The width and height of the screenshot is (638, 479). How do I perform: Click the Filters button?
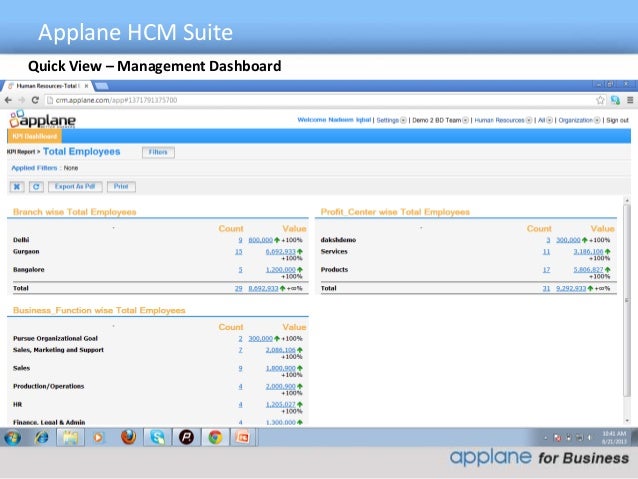(x=158, y=152)
